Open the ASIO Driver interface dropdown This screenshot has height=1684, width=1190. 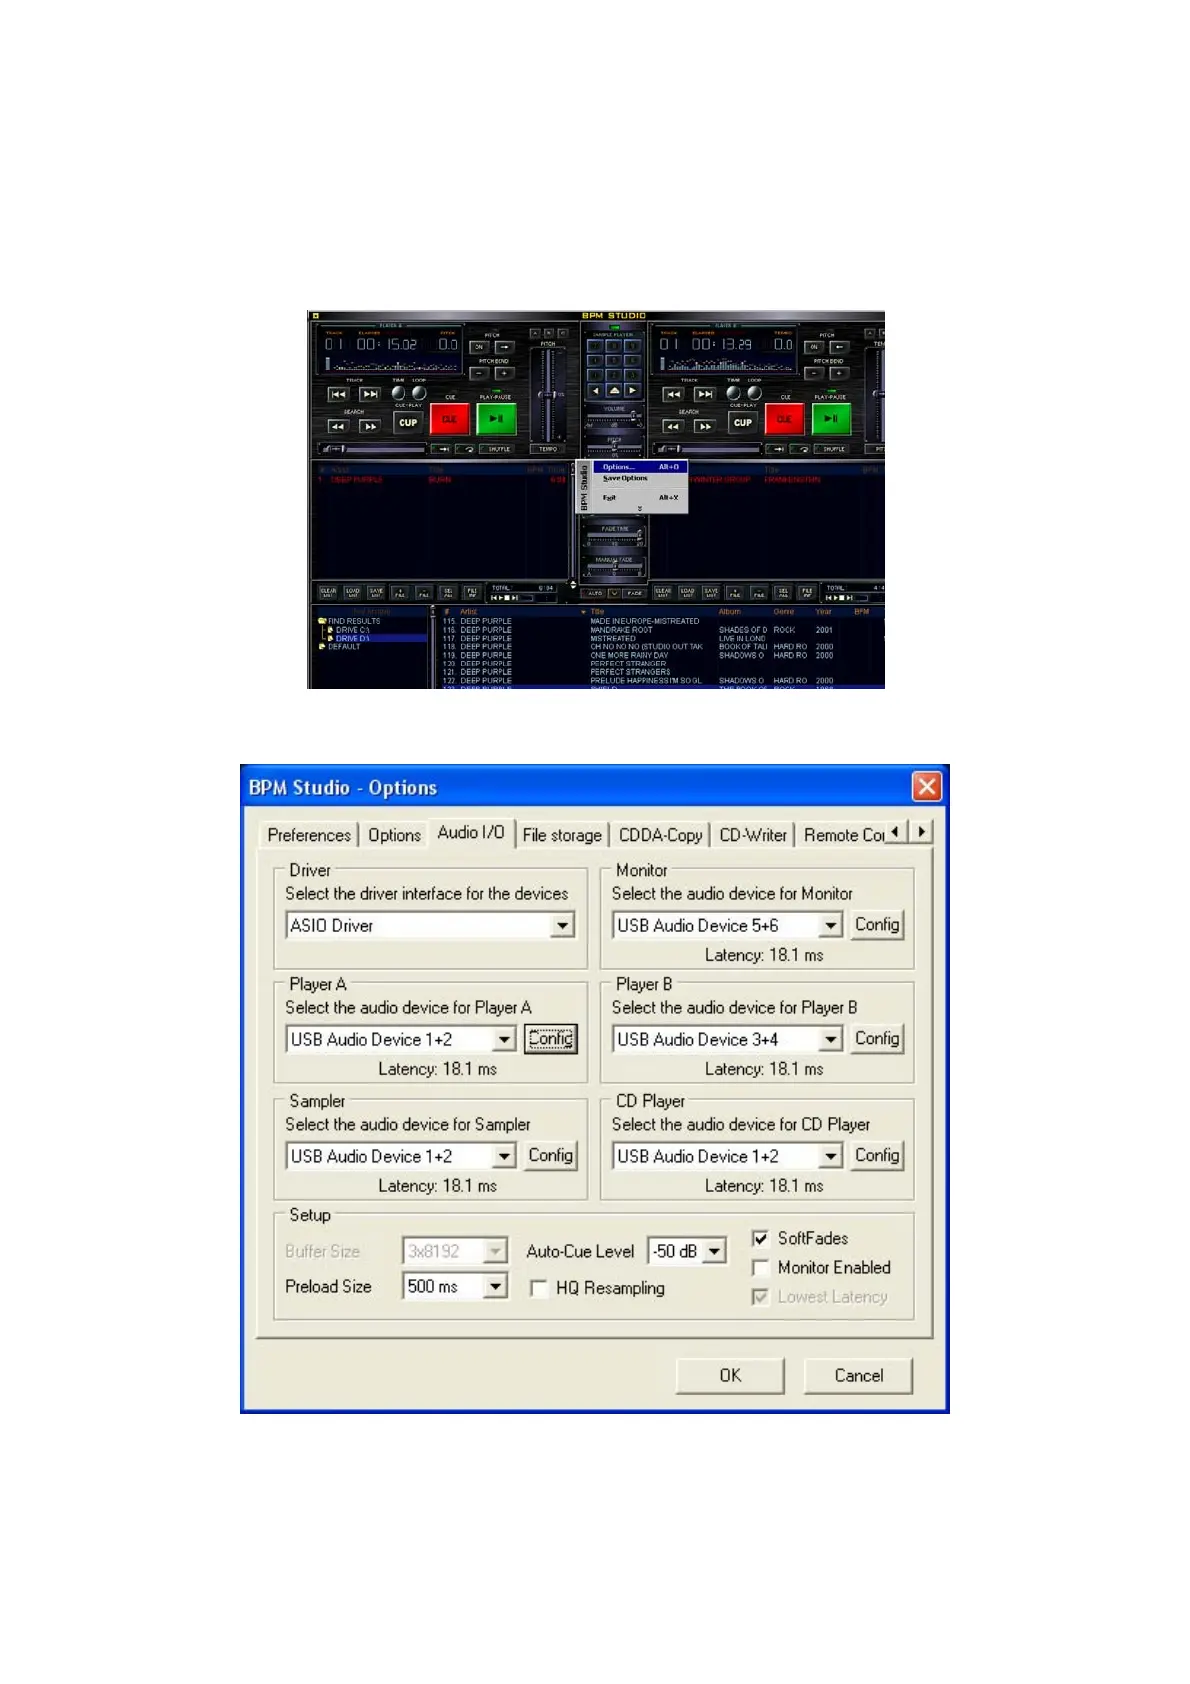(x=562, y=926)
